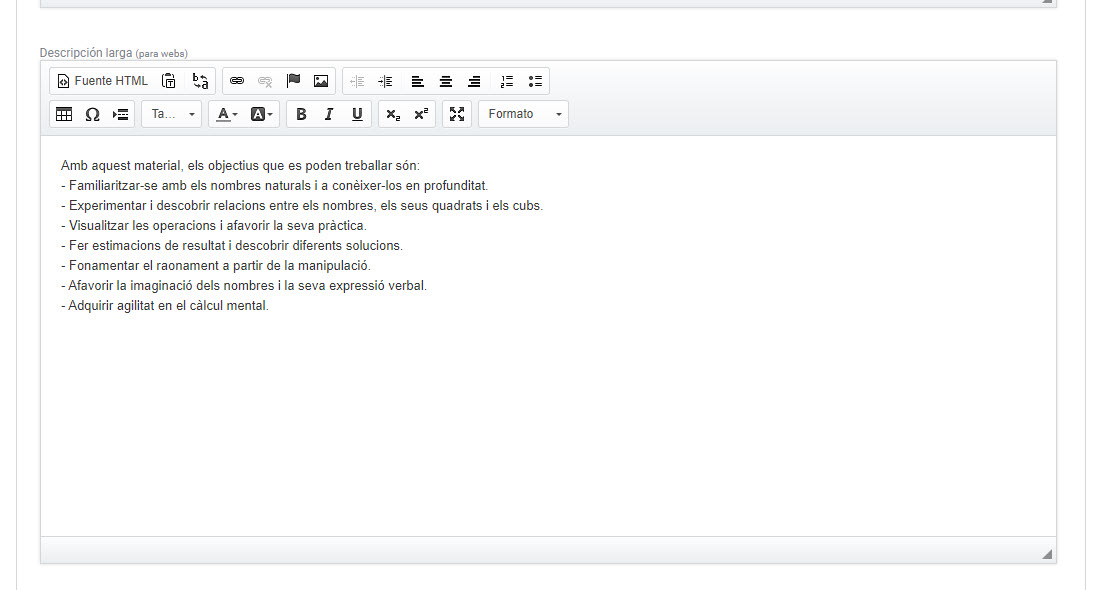Click the editor's bottom-right resize handle
This screenshot has width=1093, height=590.
(x=1047, y=554)
